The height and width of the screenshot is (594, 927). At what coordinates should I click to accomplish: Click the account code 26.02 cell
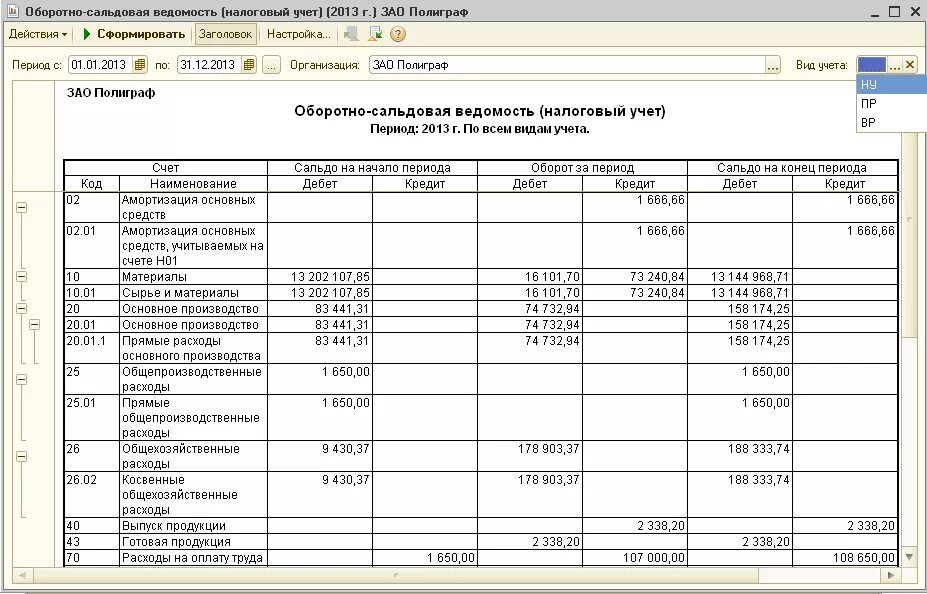click(92, 494)
